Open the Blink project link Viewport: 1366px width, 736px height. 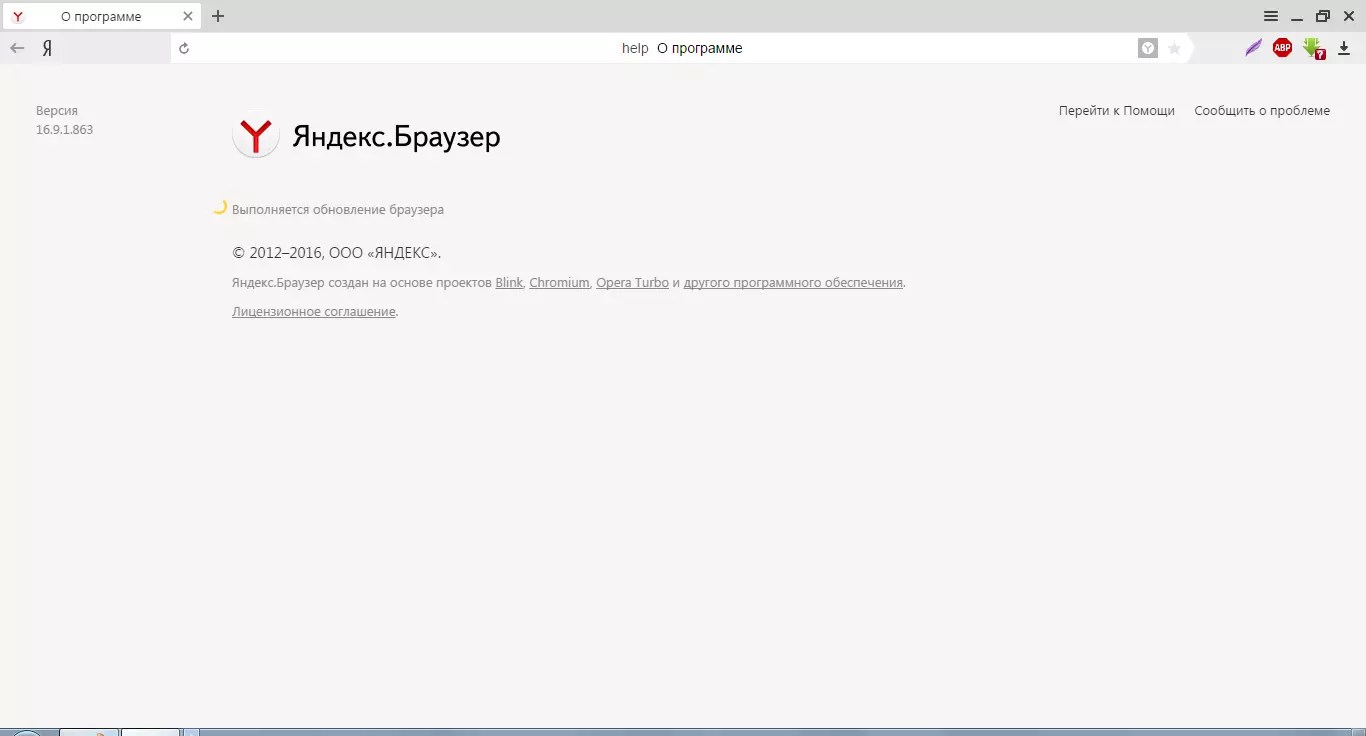pyautogui.click(x=509, y=283)
